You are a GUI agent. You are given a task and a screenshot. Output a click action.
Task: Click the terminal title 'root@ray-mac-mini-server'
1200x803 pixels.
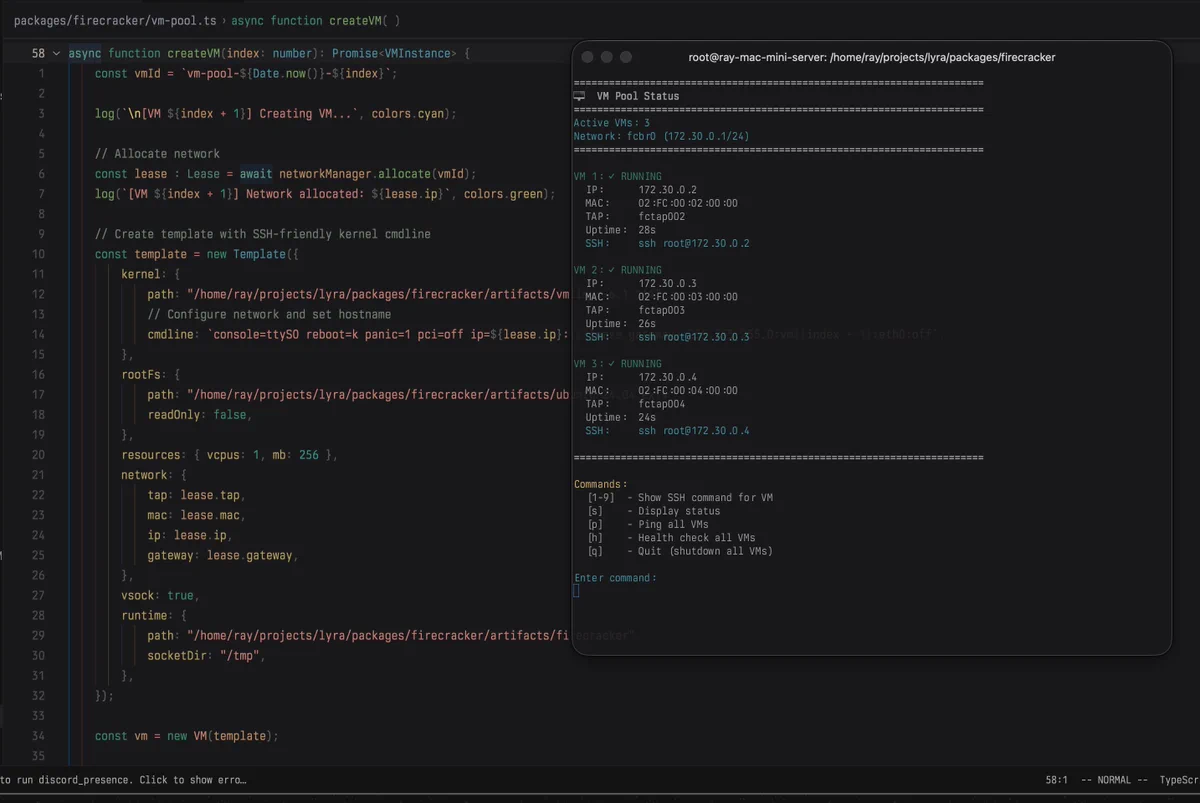coord(756,58)
